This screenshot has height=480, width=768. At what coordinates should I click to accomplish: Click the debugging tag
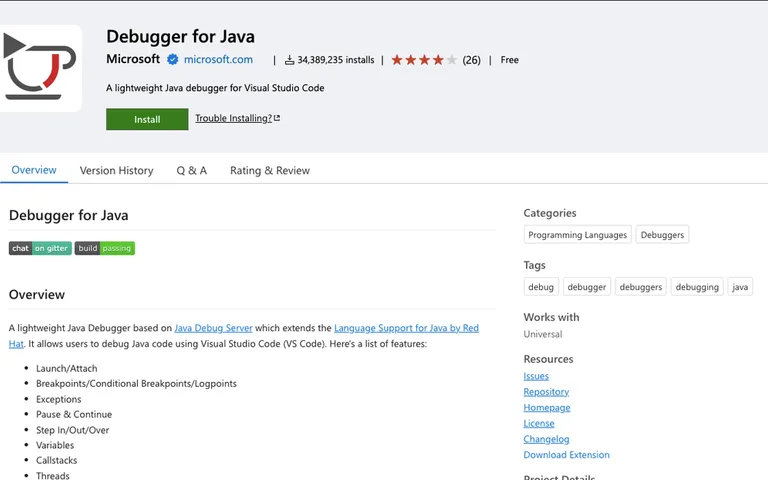[x=697, y=287]
